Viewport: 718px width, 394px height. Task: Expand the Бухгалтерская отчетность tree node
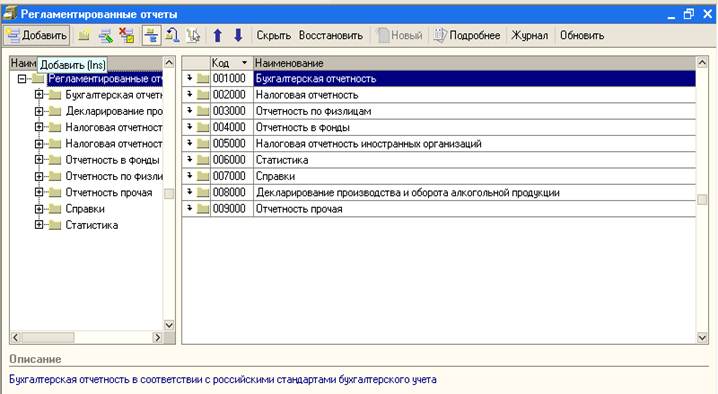pyautogui.click(x=39, y=95)
